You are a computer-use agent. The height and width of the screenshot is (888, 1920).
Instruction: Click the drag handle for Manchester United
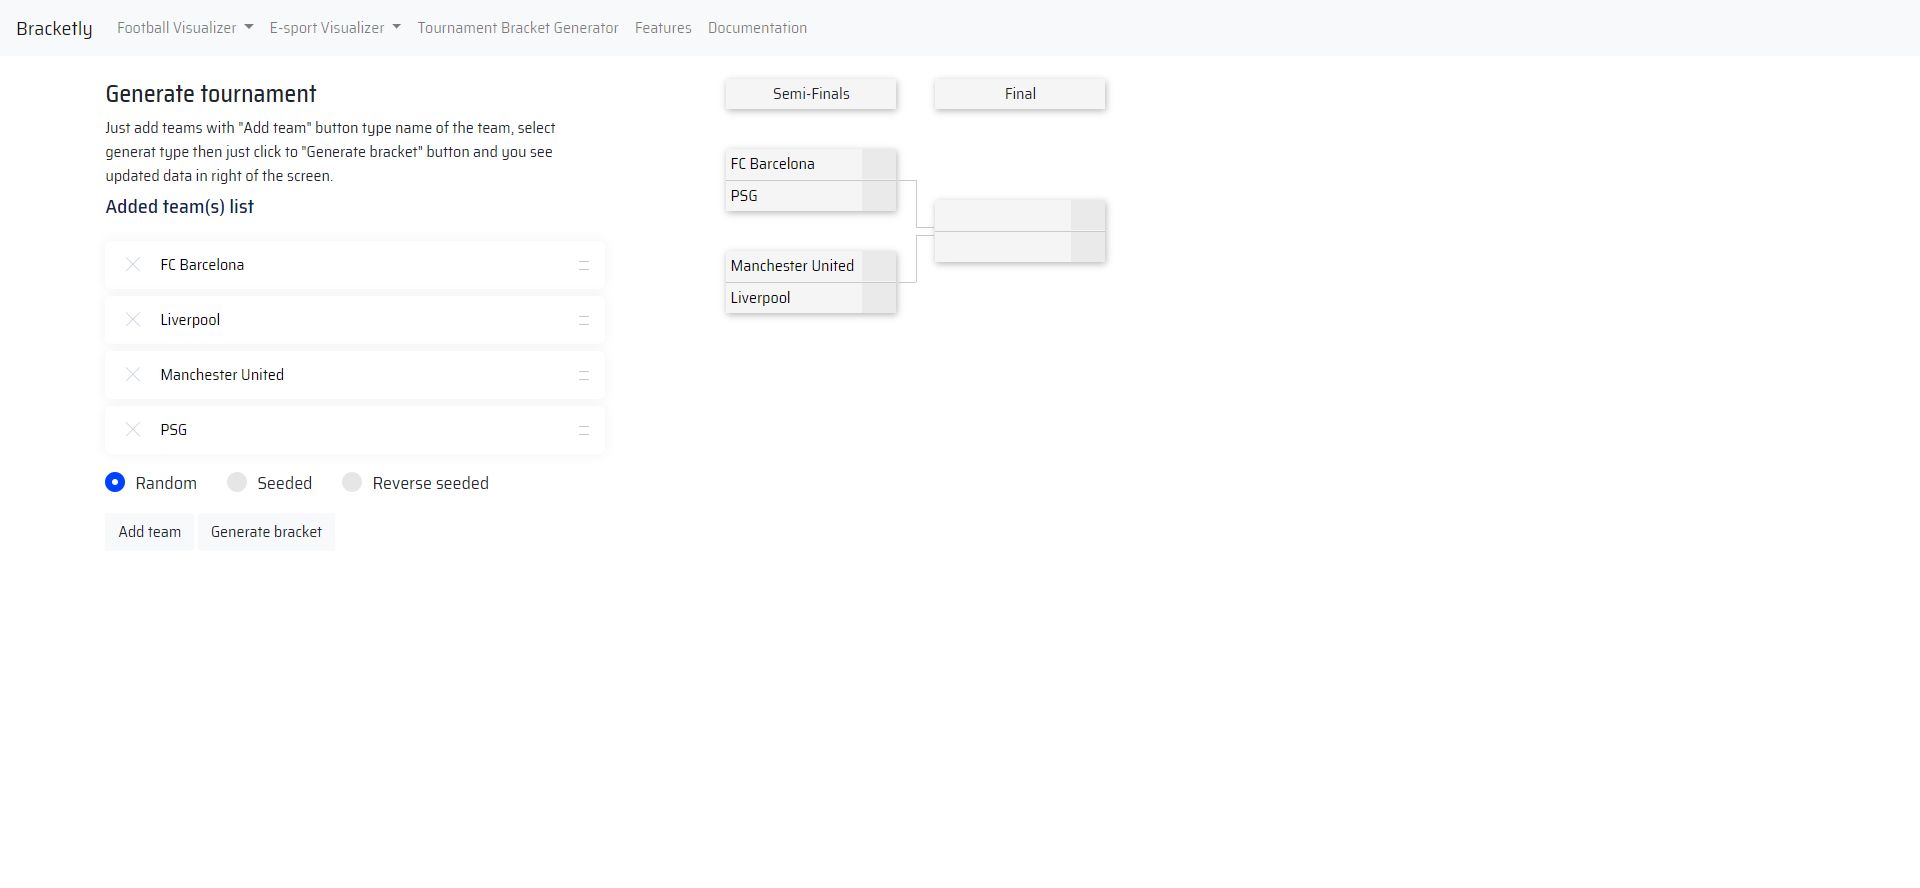click(x=584, y=376)
